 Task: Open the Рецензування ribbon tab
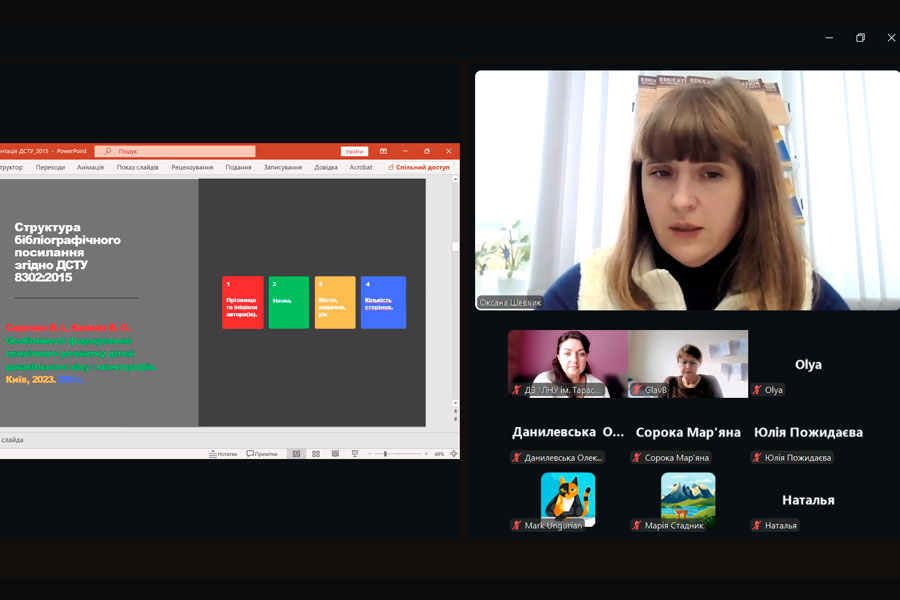[x=192, y=167]
